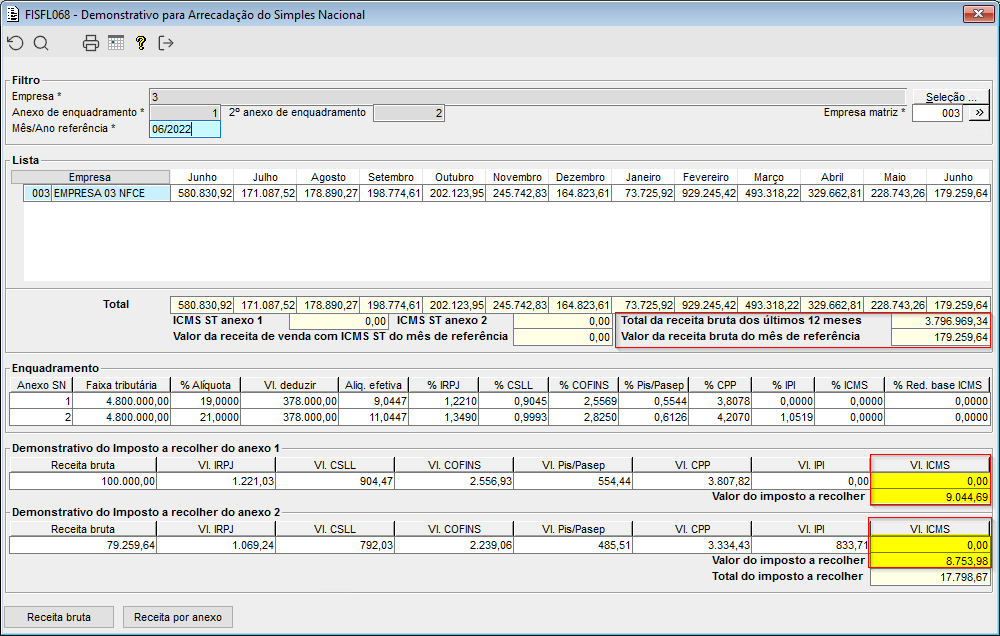1000x636 pixels.
Task: Click the Empresa matriz 003 field
Action: (937, 113)
